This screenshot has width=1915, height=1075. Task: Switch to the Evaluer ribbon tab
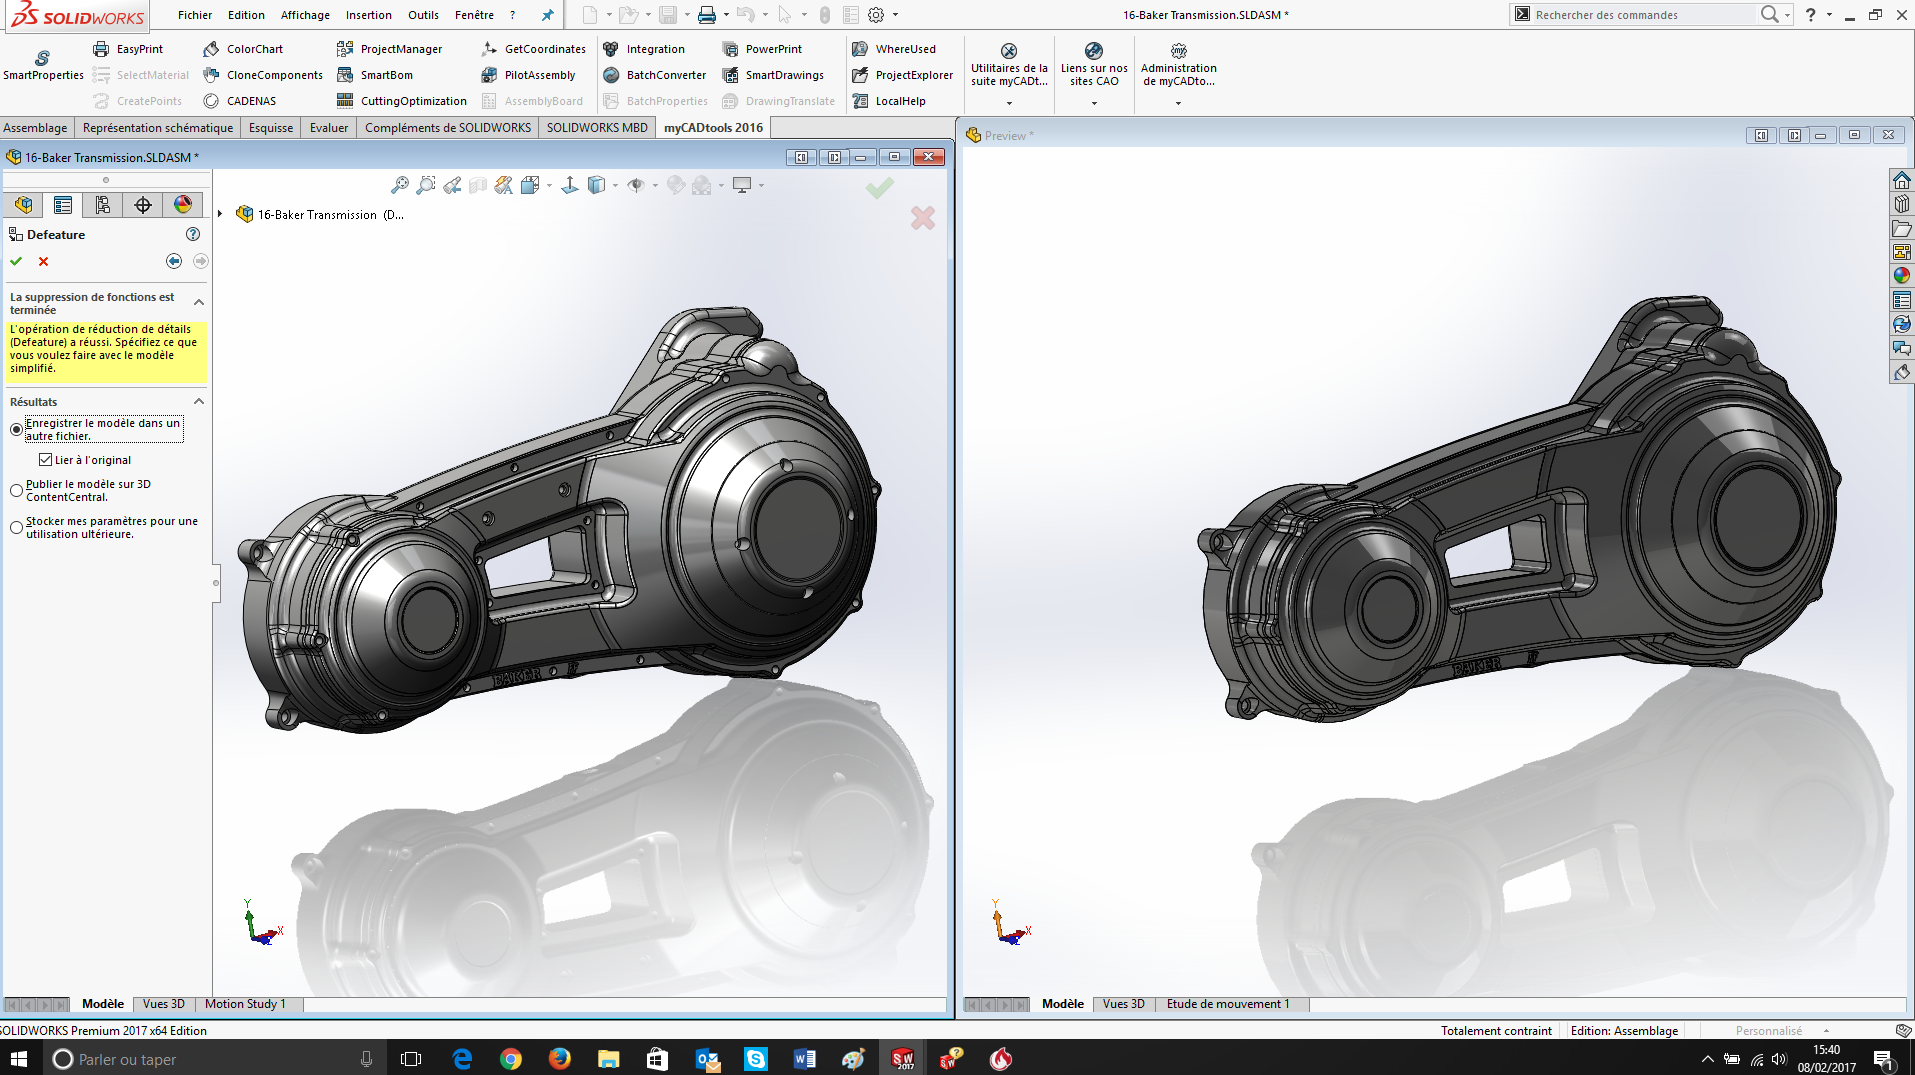(x=329, y=128)
